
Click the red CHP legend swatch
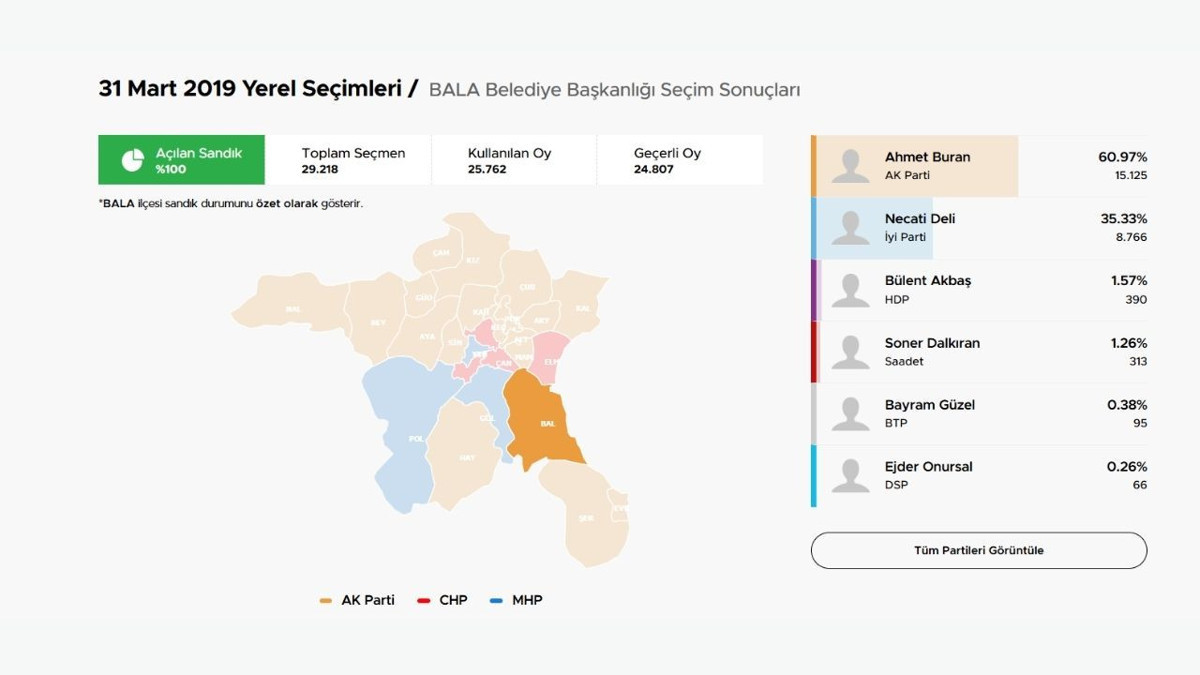423,601
